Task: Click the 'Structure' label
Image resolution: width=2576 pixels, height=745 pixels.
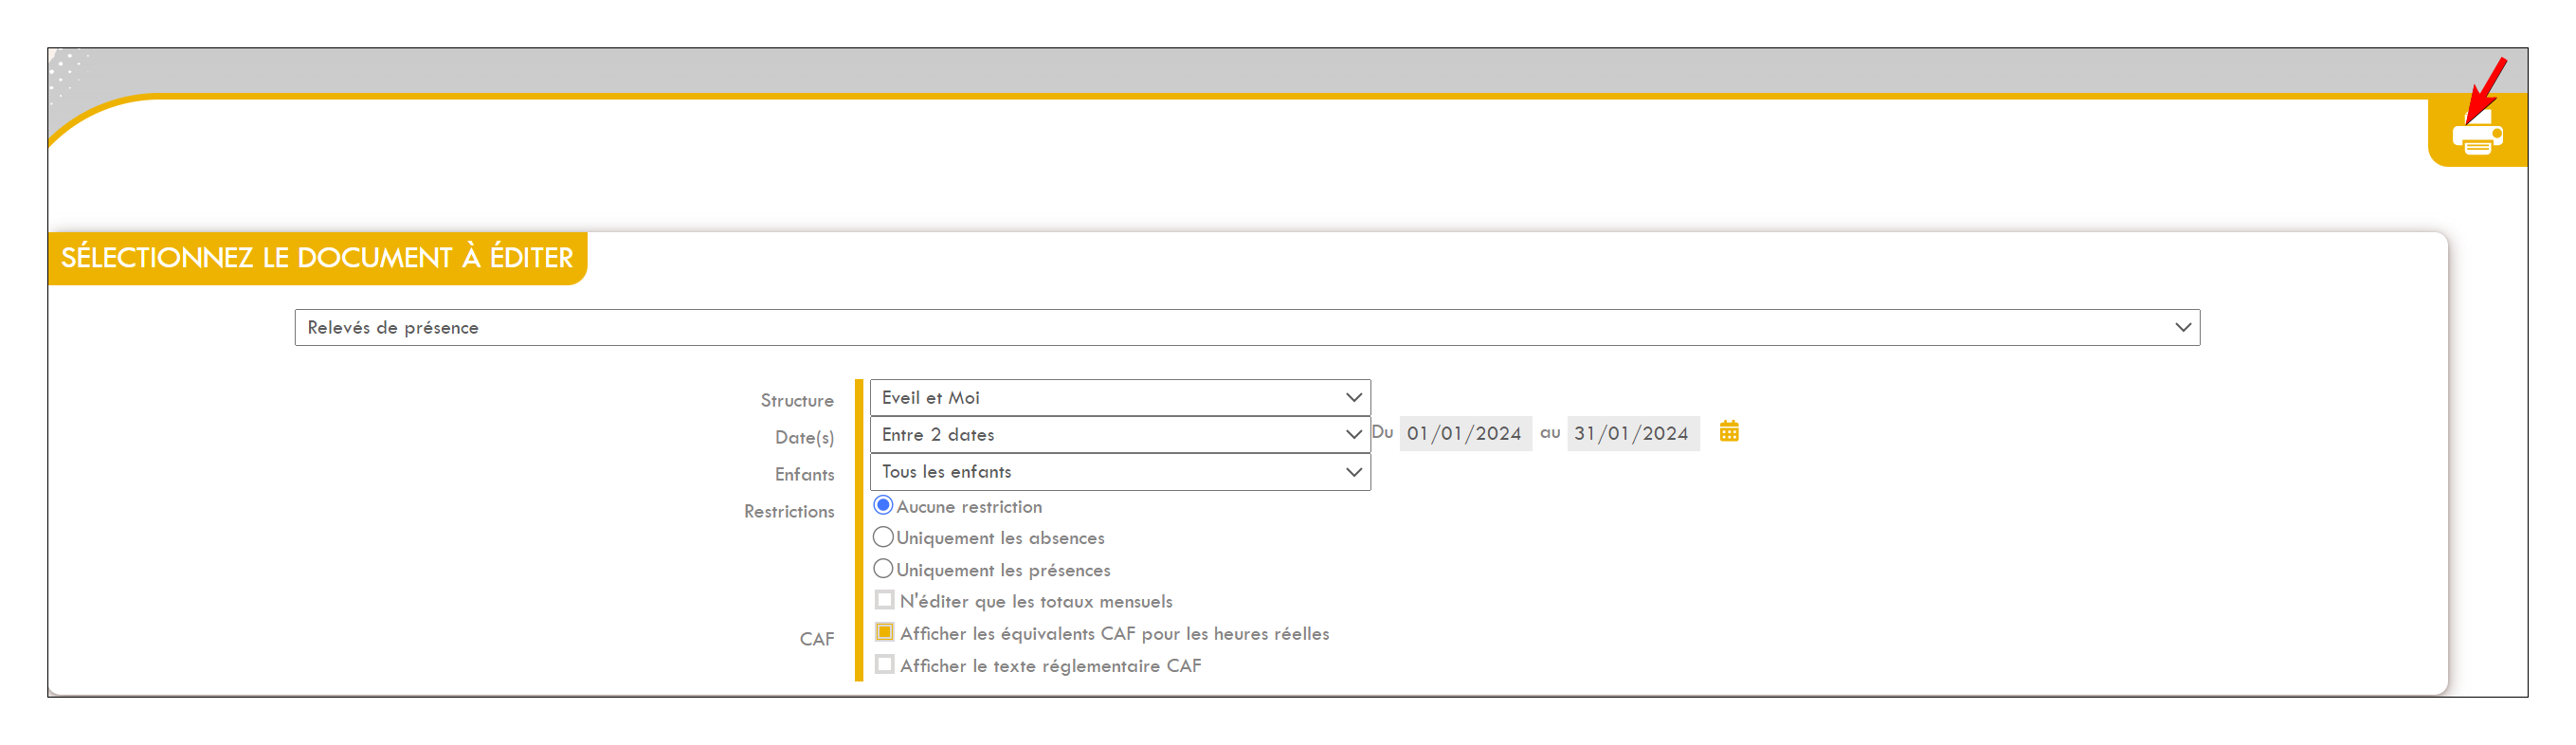Action: click(797, 400)
